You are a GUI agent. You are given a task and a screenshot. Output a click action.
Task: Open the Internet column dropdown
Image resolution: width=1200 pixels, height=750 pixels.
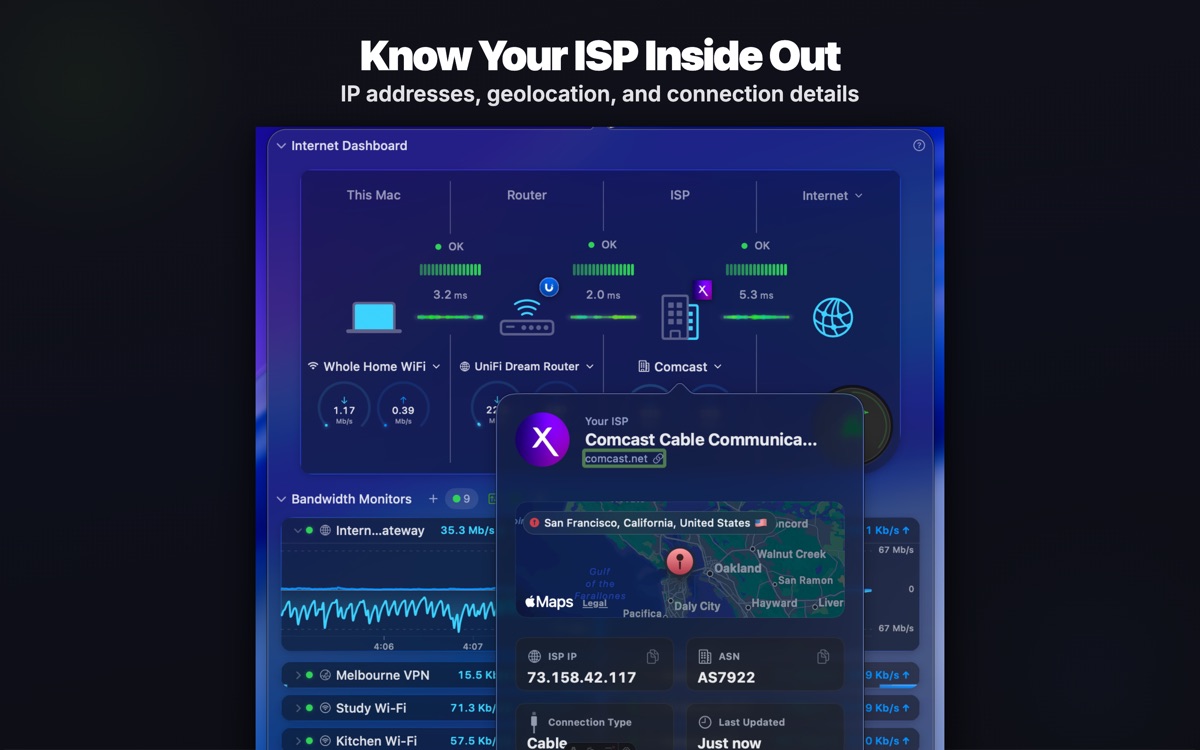tap(832, 196)
